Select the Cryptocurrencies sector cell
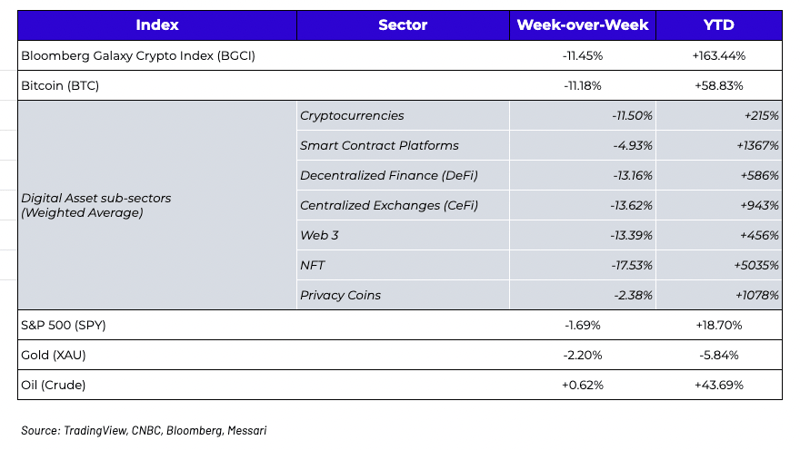Image resolution: width=800 pixels, height=450 pixels. point(352,116)
